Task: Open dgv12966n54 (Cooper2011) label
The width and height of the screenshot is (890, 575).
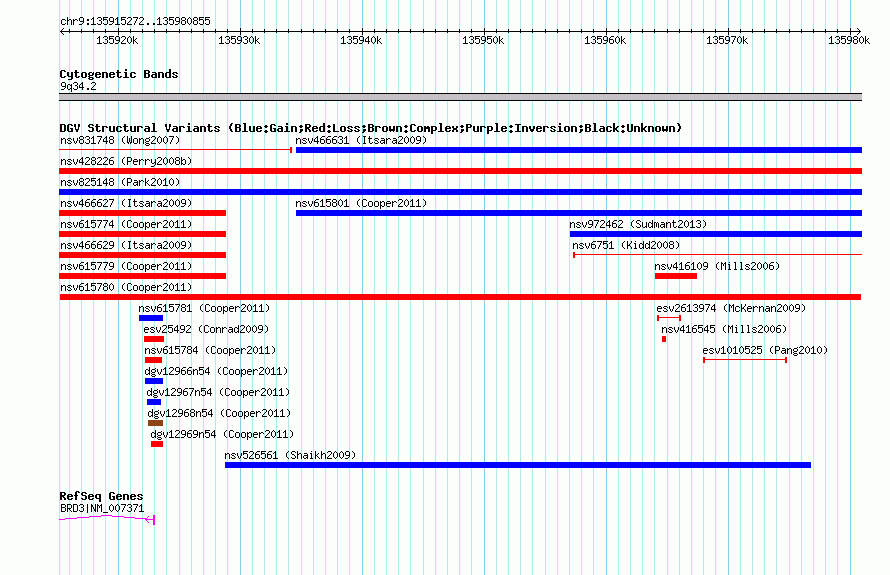Action: tap(216, 371)
